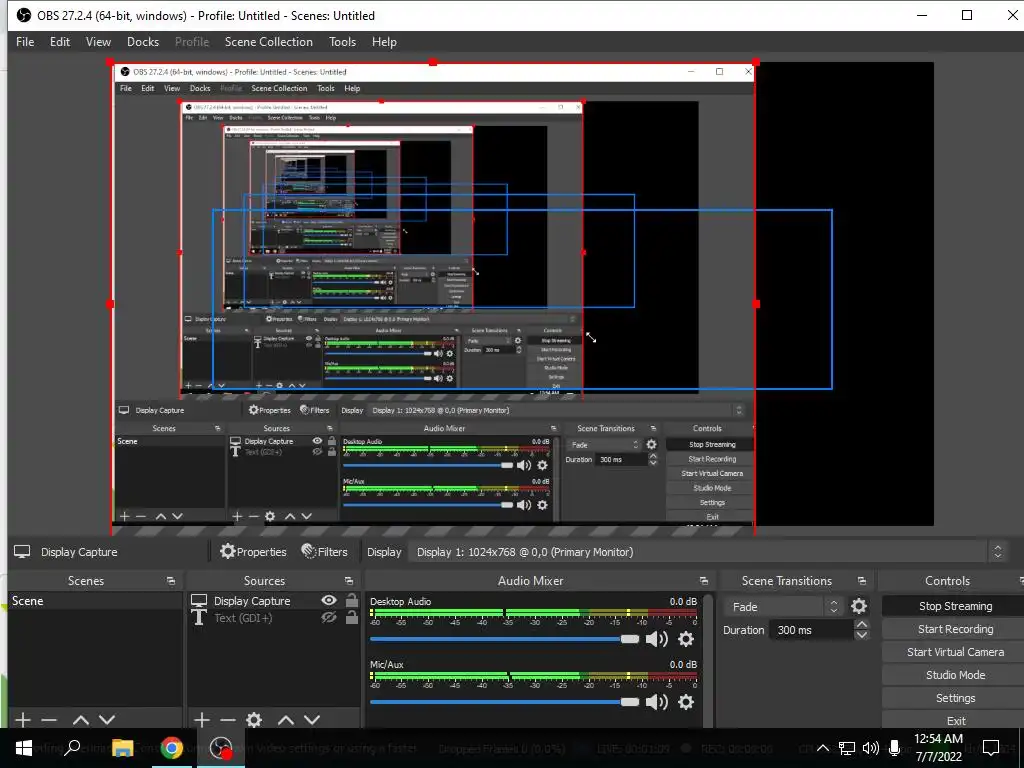
Task: Mute Mic/Aux speaker icon
Action: pyautogui.click(x=656, y=702)
